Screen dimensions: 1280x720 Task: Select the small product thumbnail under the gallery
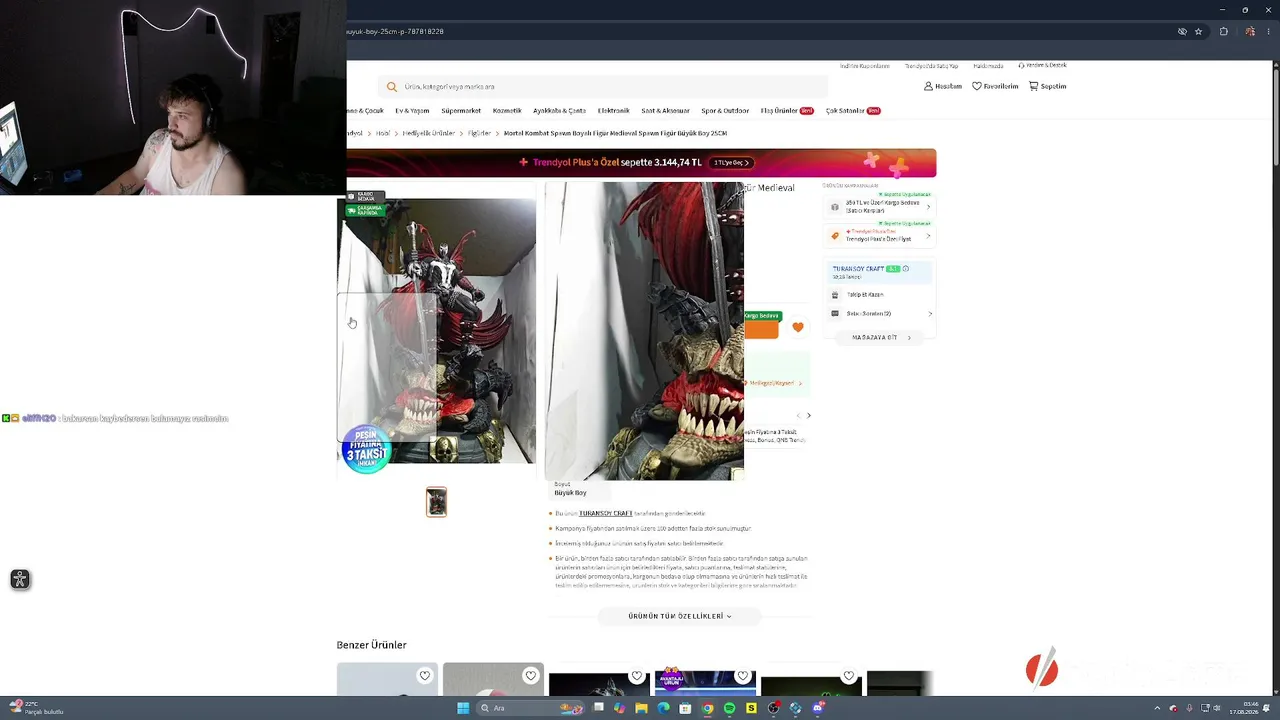point(436,502)
